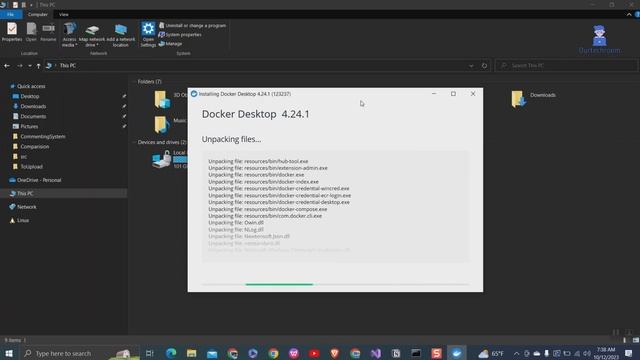The height and width of the screenshot is (360, 640).
Task: Open Notion from the taskbar
Action: 396,353
